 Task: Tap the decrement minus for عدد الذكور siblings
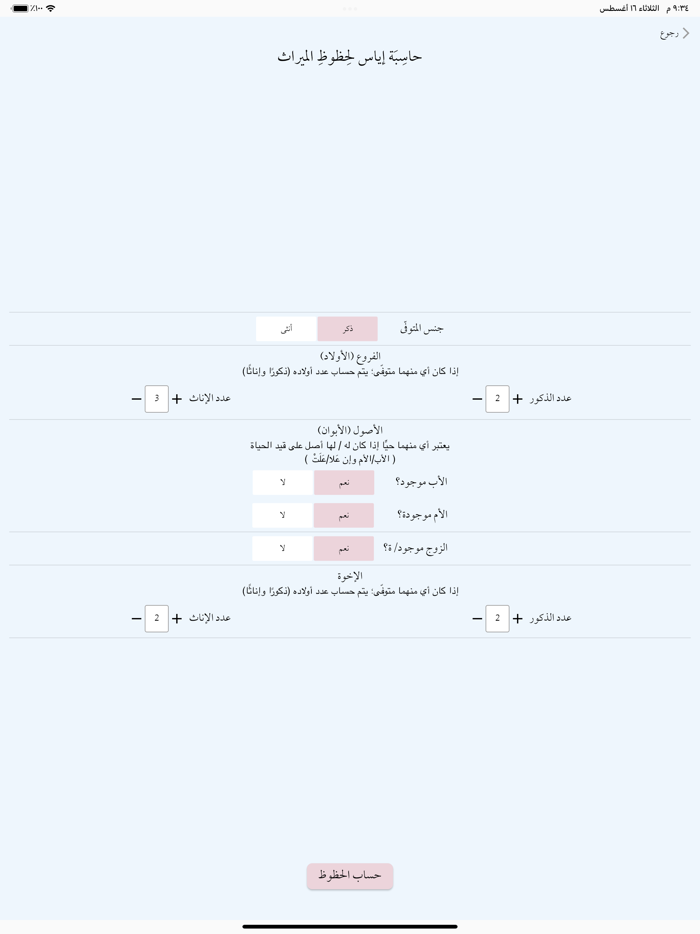tap(475, 618)
